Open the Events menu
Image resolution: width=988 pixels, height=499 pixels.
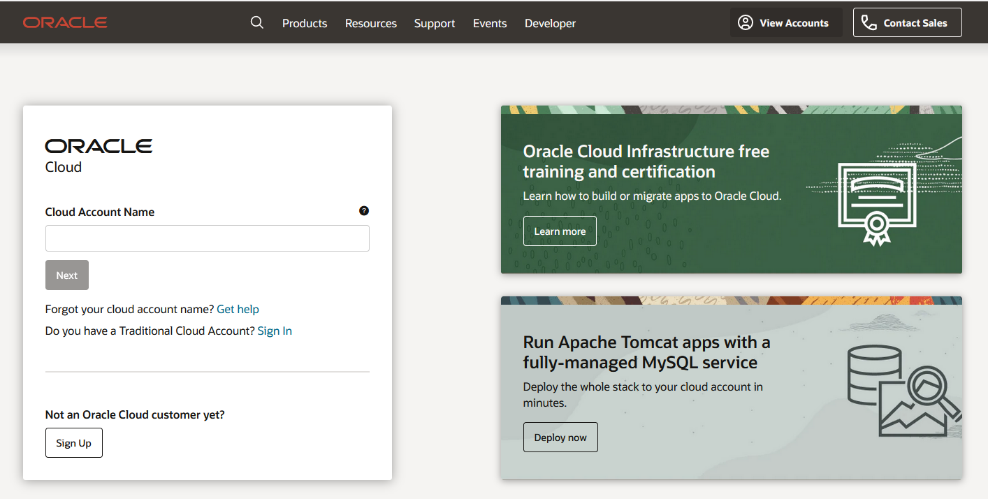click(x=490, y=23)
